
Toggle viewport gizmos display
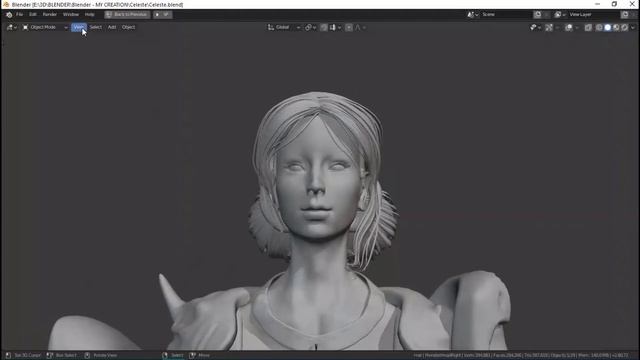tap(549, 27)
